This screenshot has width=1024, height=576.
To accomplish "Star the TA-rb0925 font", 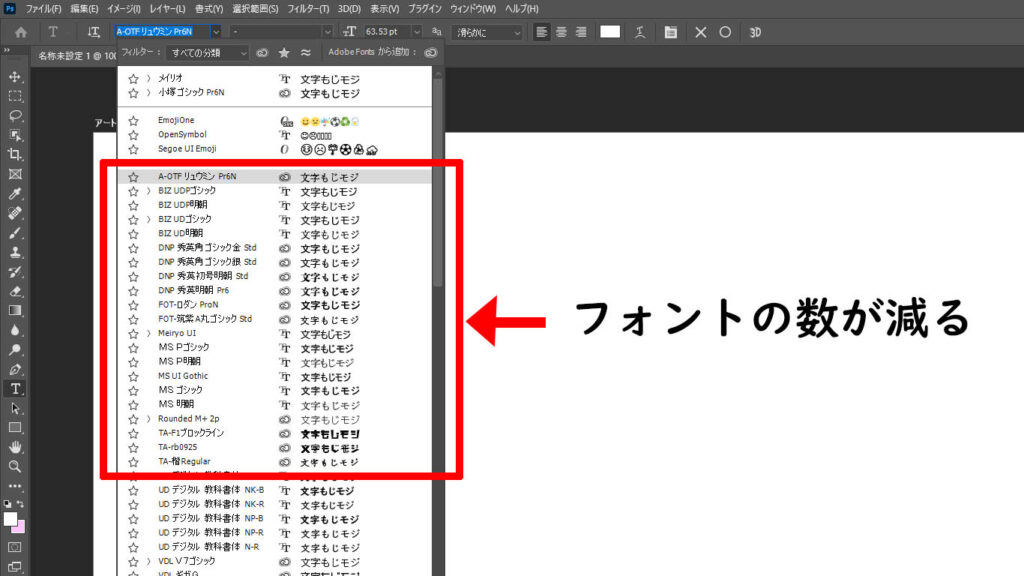I will coord(133,447).
